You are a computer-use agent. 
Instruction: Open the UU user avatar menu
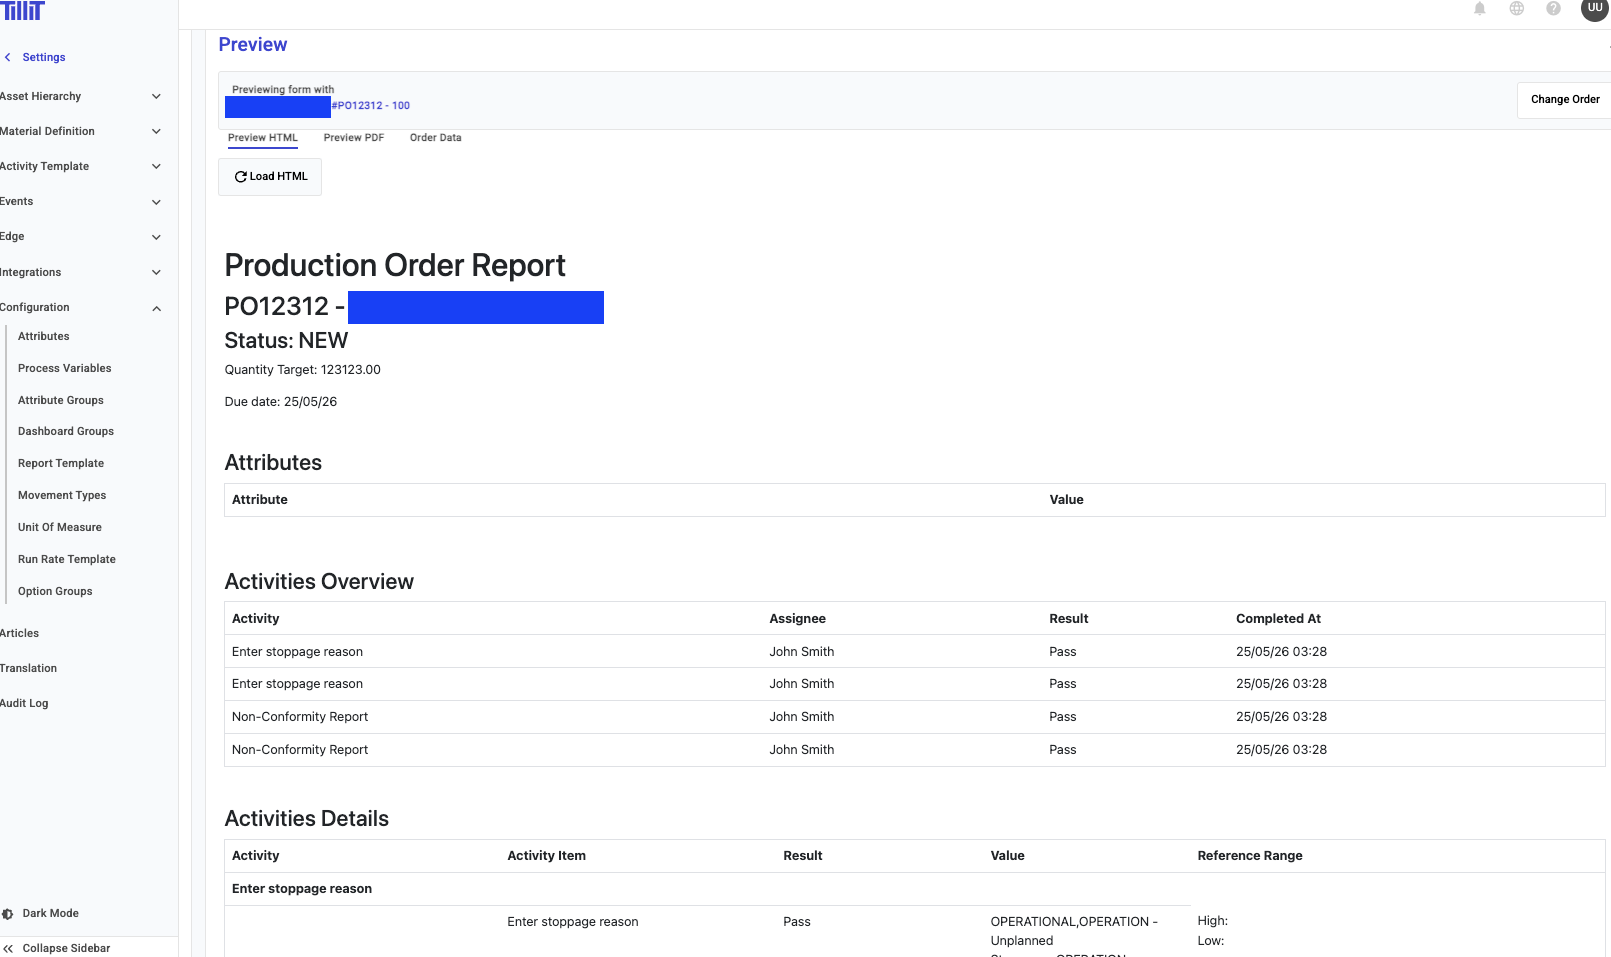(x=1595, y=8)
